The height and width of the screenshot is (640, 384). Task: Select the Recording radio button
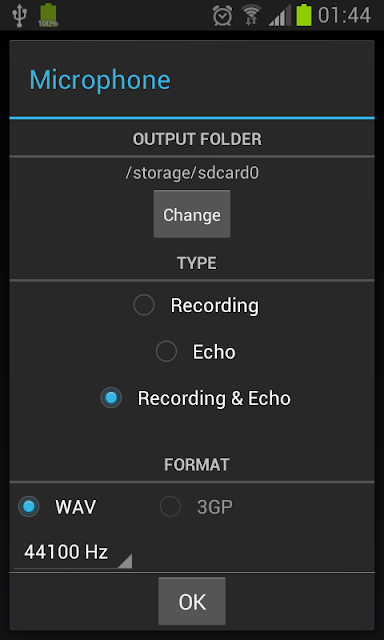pyautogui.click(x=196, y=305)
